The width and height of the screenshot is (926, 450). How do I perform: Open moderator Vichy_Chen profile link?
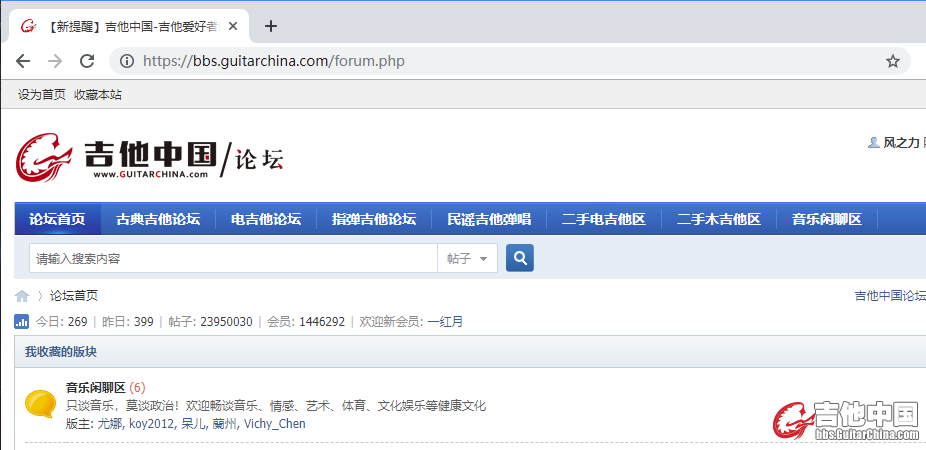(x=275, y=424)
